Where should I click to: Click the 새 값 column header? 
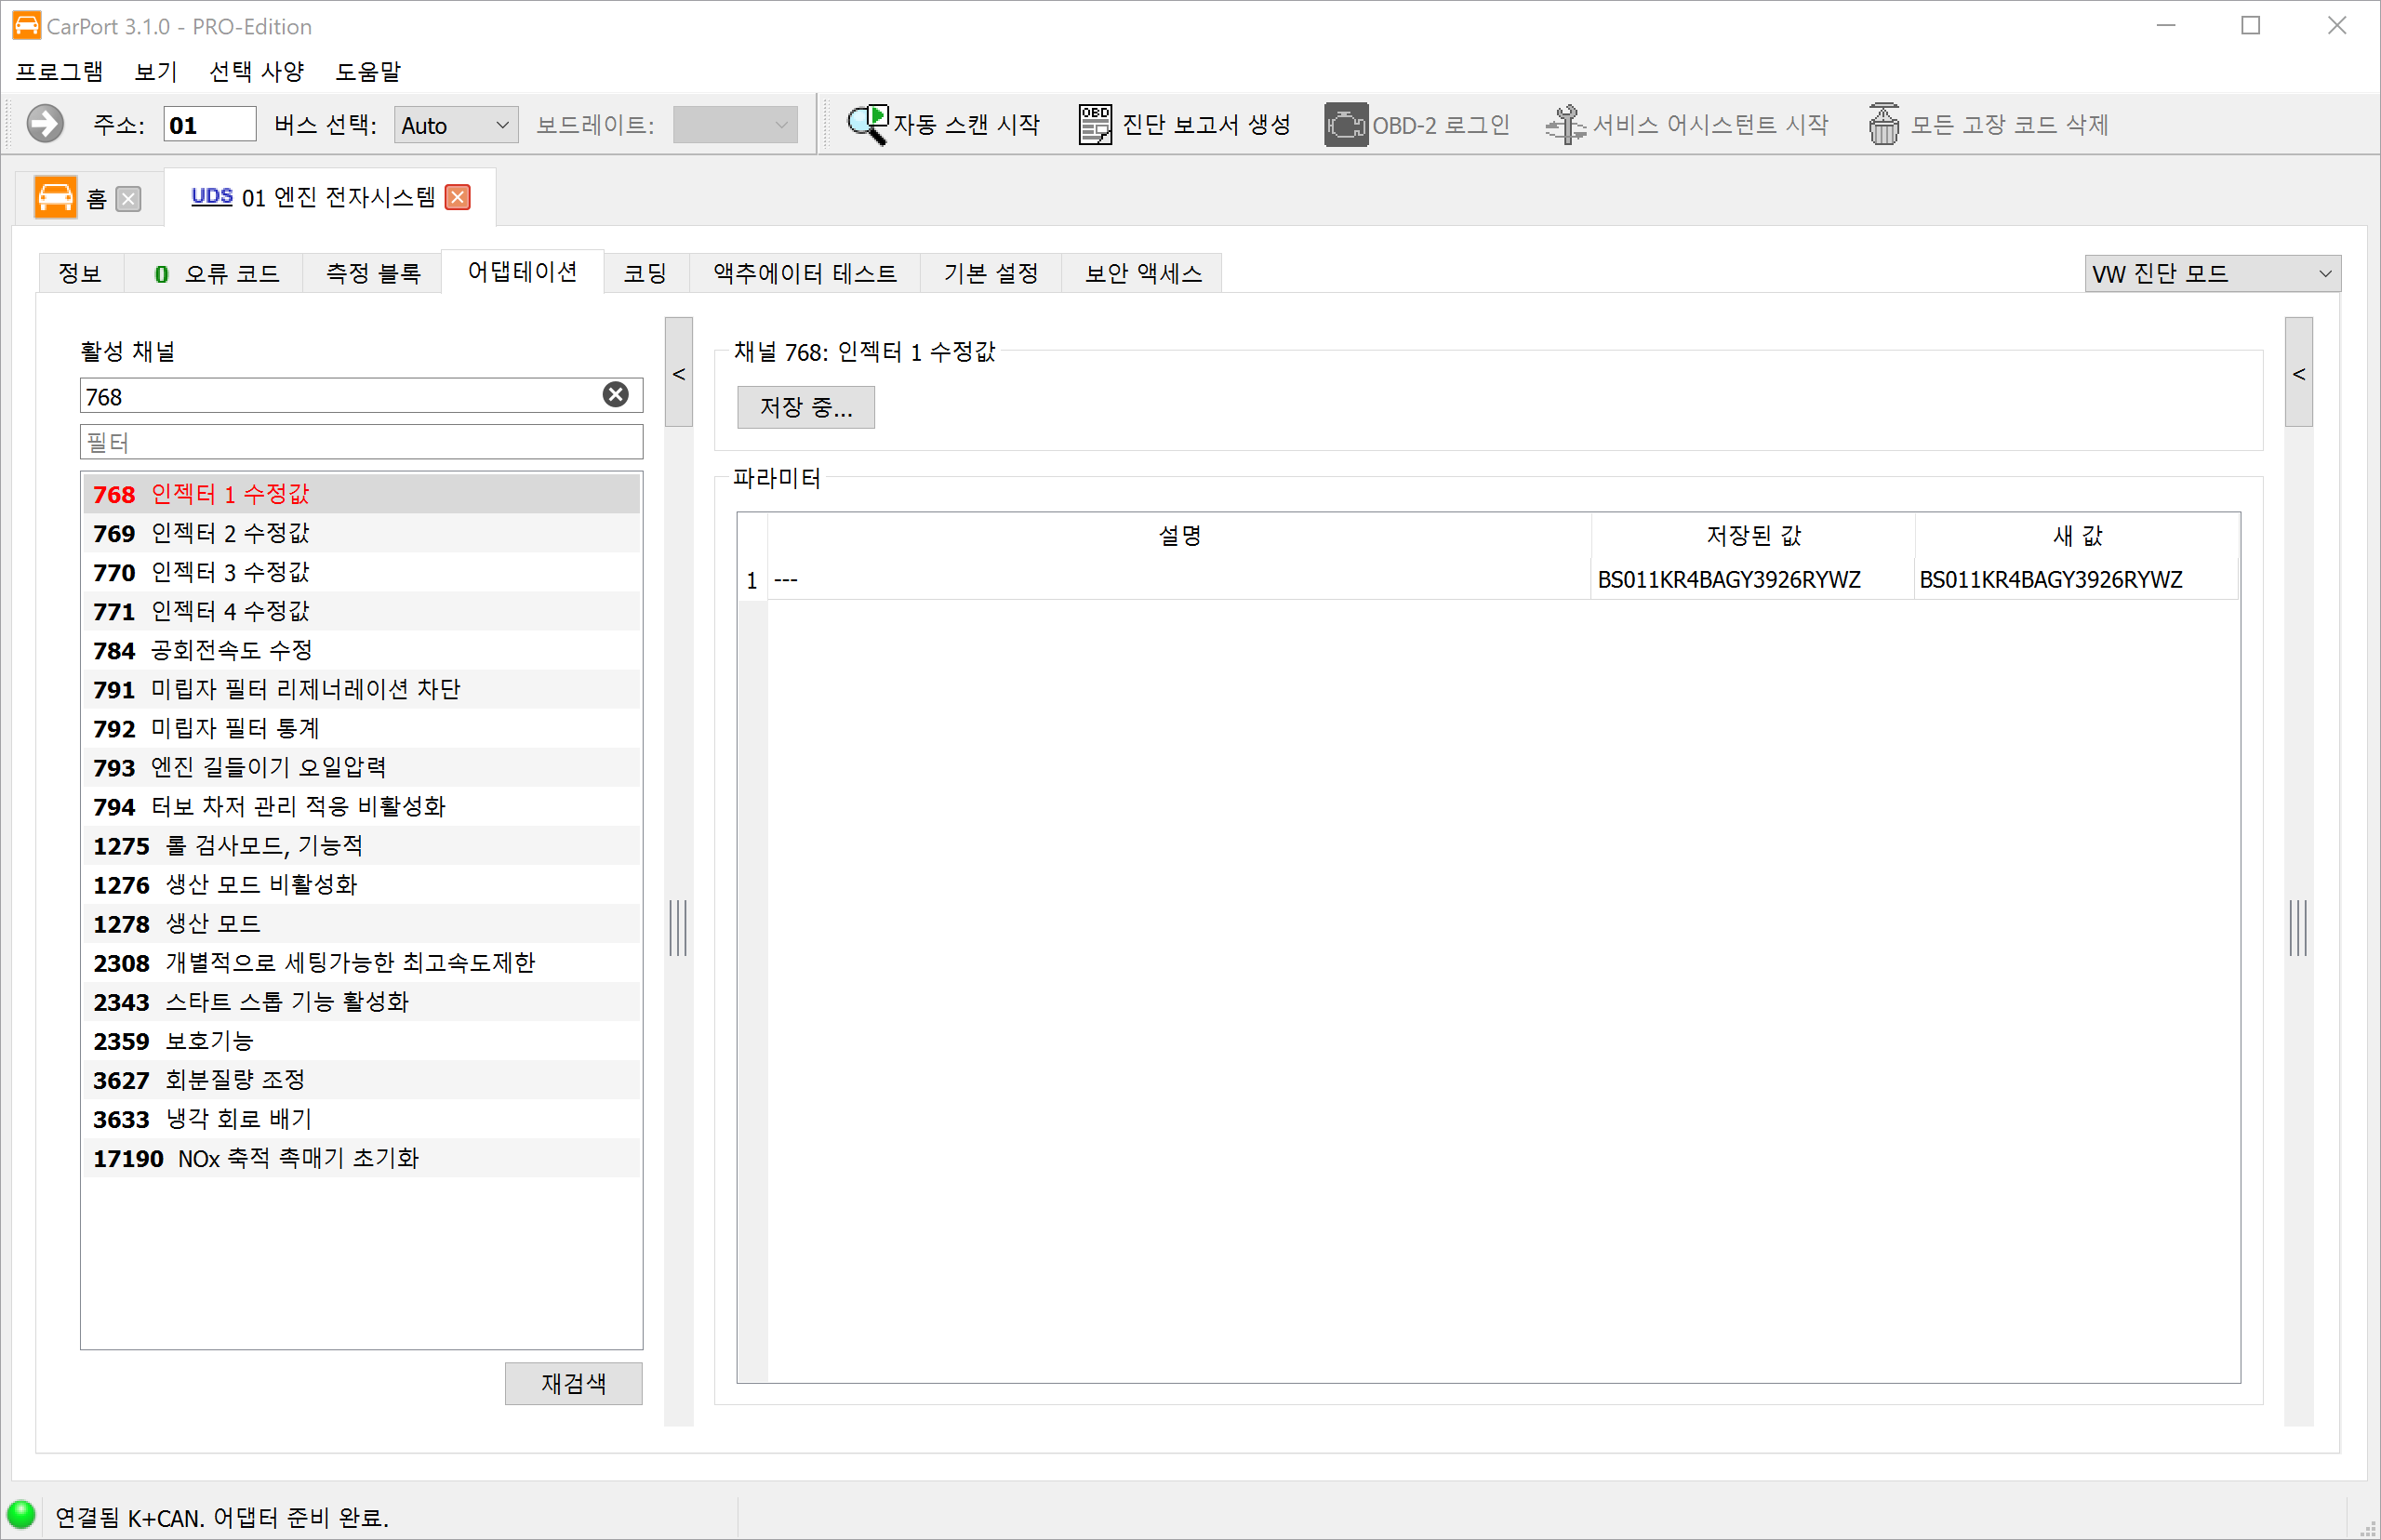pyautogui.click(x=2077, y=536)
